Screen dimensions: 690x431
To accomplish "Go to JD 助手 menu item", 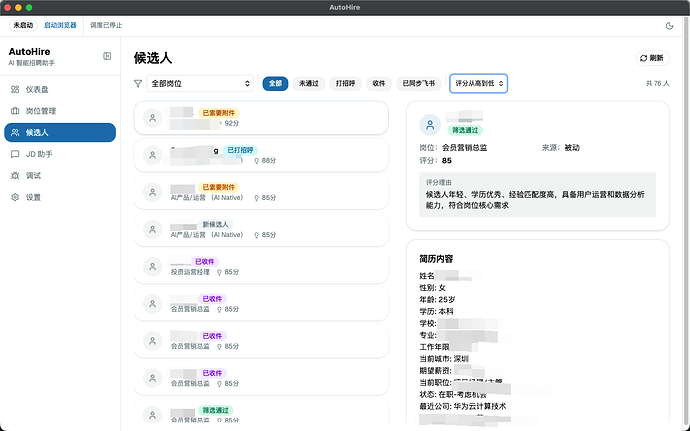I will click(60, 154).
